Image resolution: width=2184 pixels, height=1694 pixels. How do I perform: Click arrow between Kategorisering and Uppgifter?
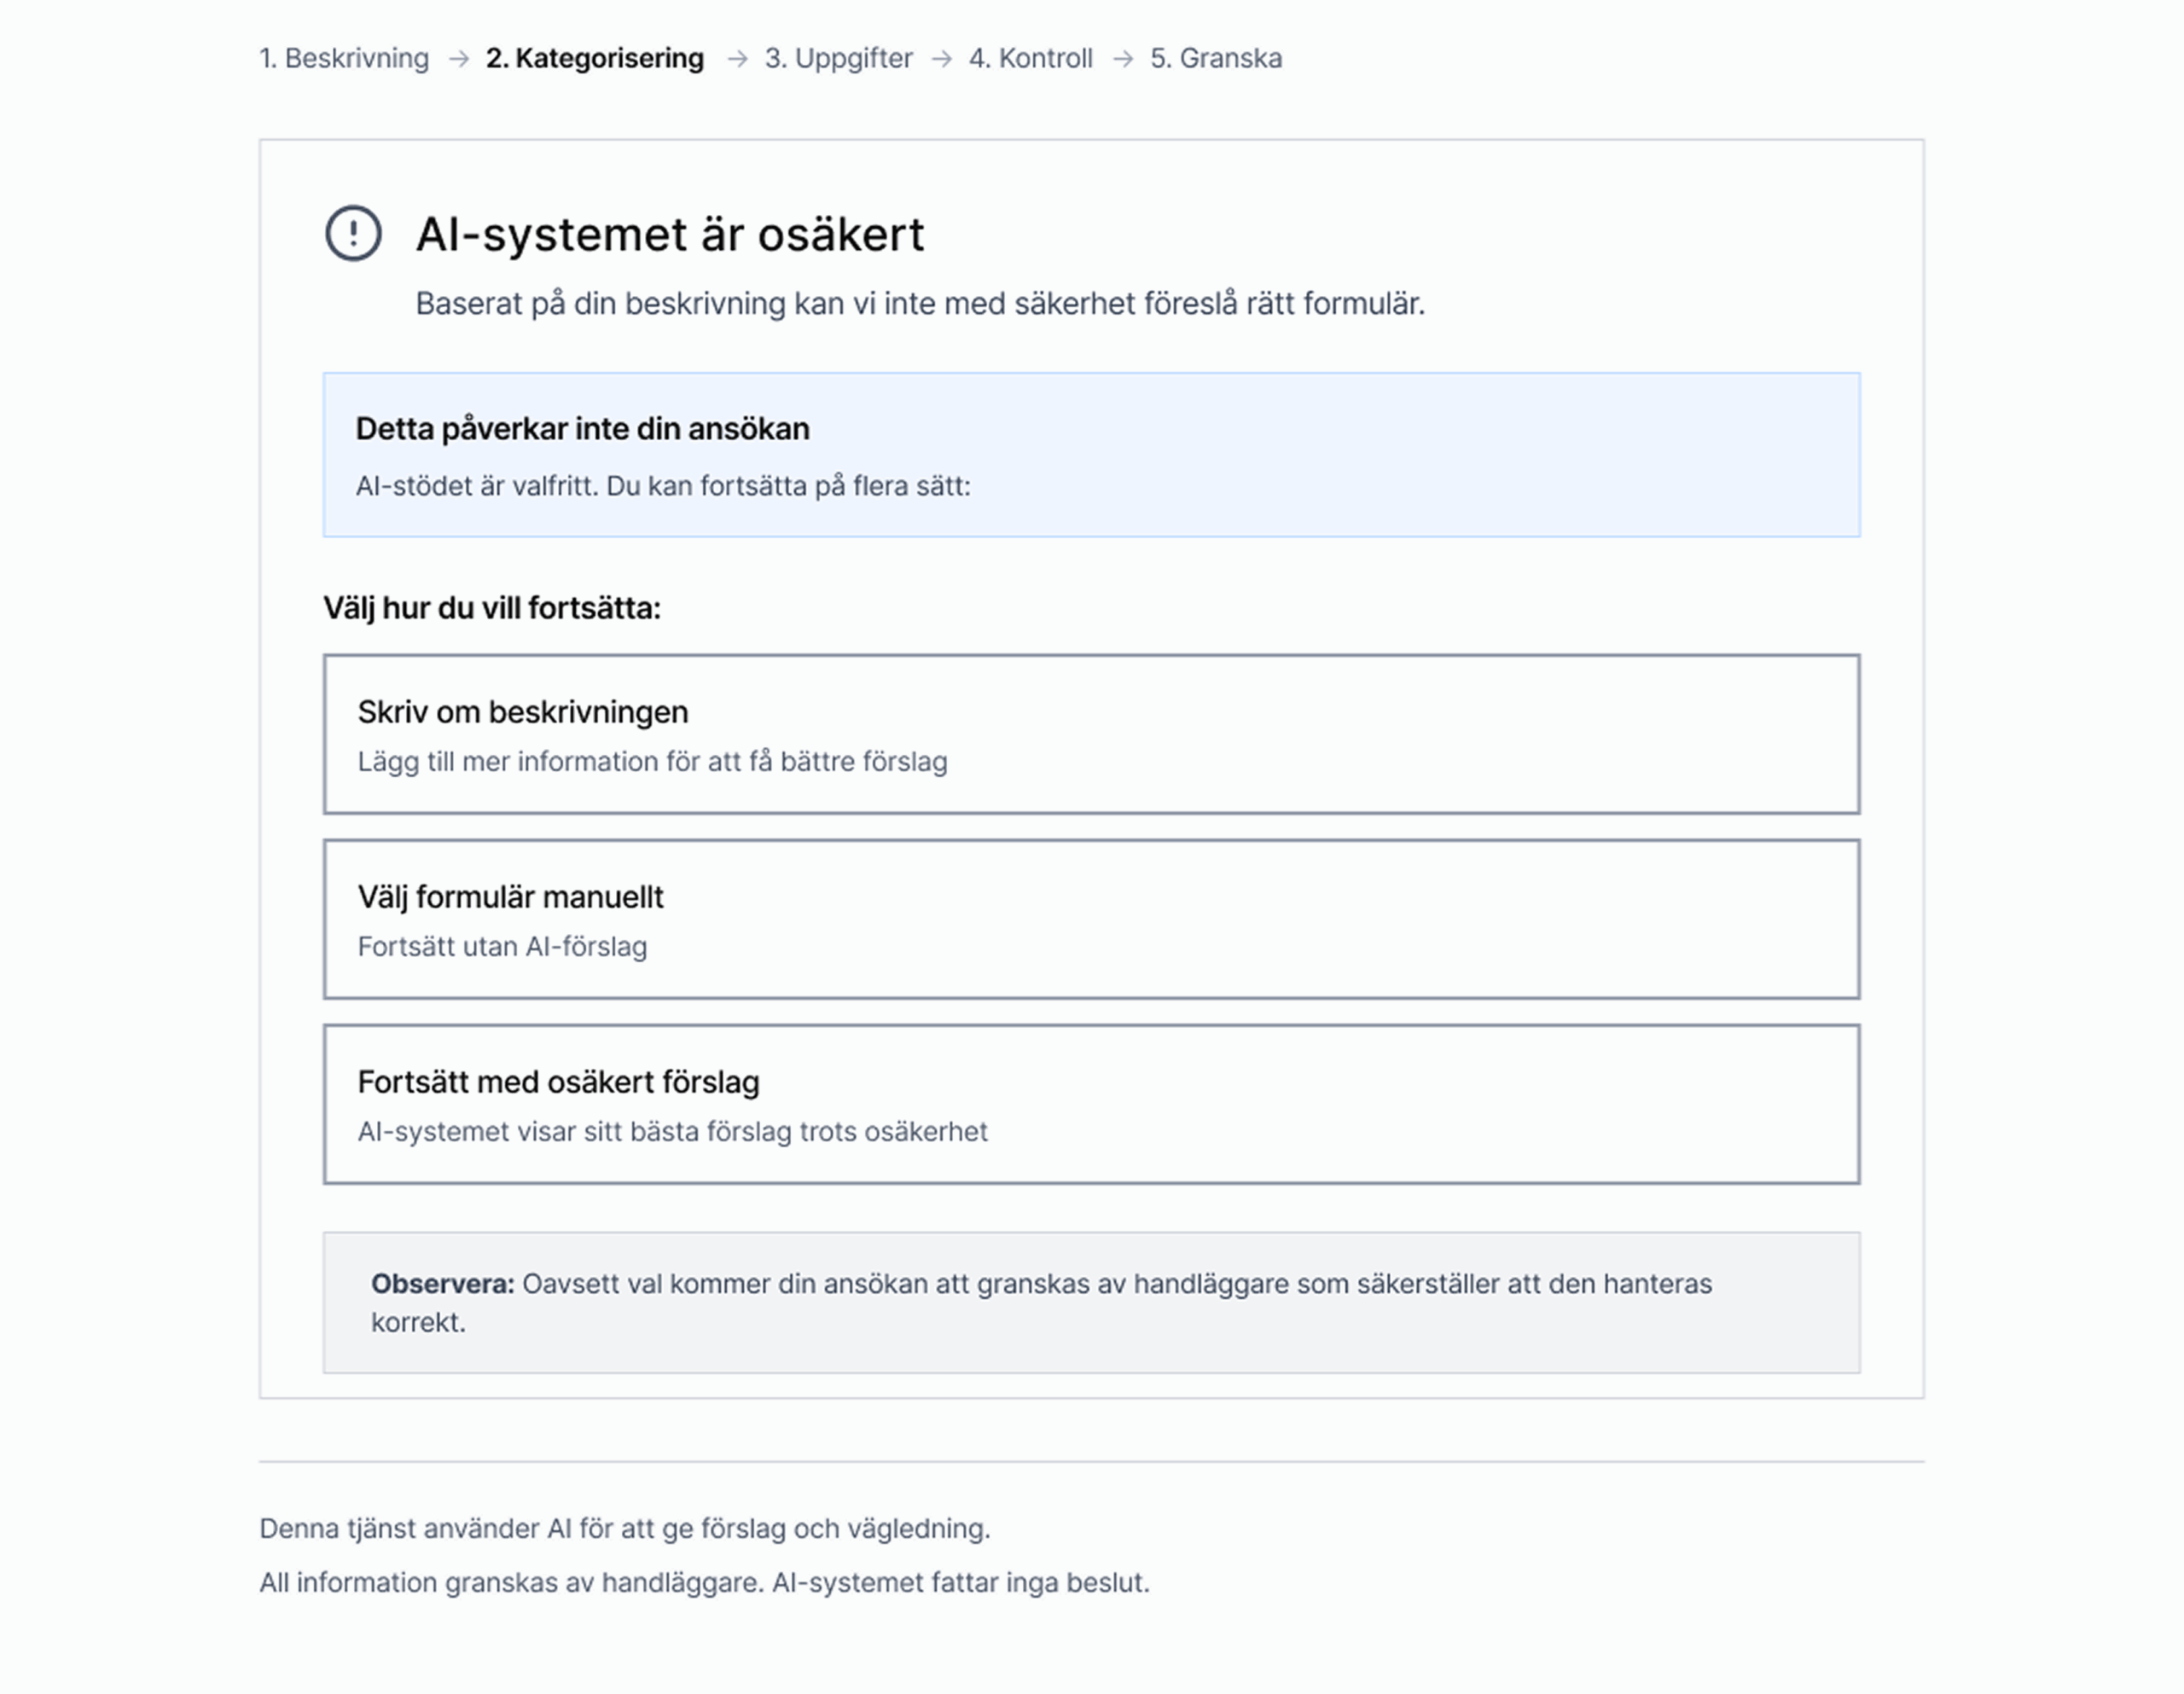click(x=737, y=59)
